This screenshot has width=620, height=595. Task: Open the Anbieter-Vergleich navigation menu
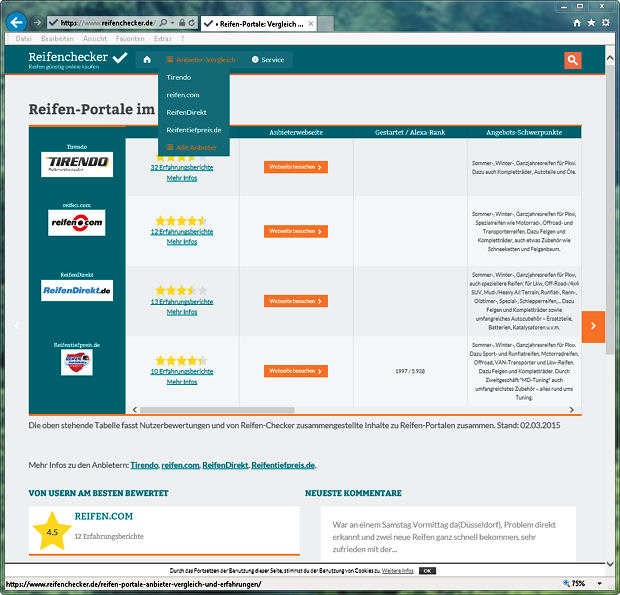tap(201, 60)
